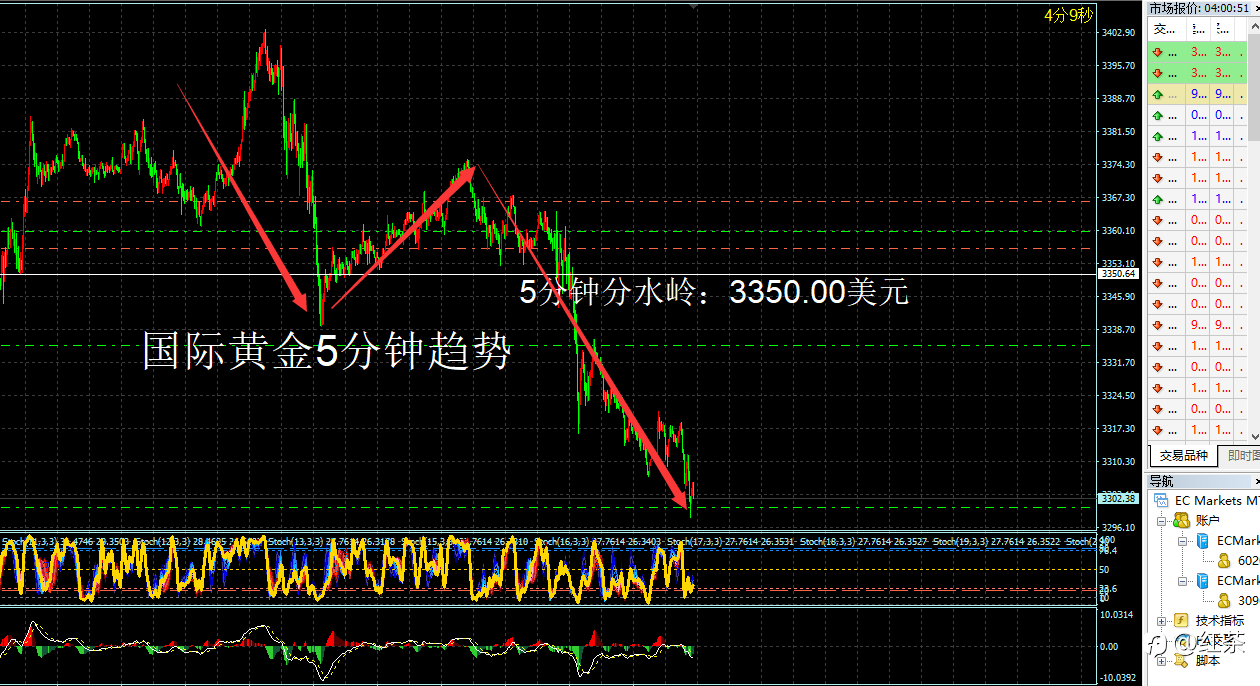Image resolution: width=1260 pixels, height=686 pixels.
Task: Click the 5分钟分水岭:3350.00美元 chart label
Action: (x=714, y=293)
